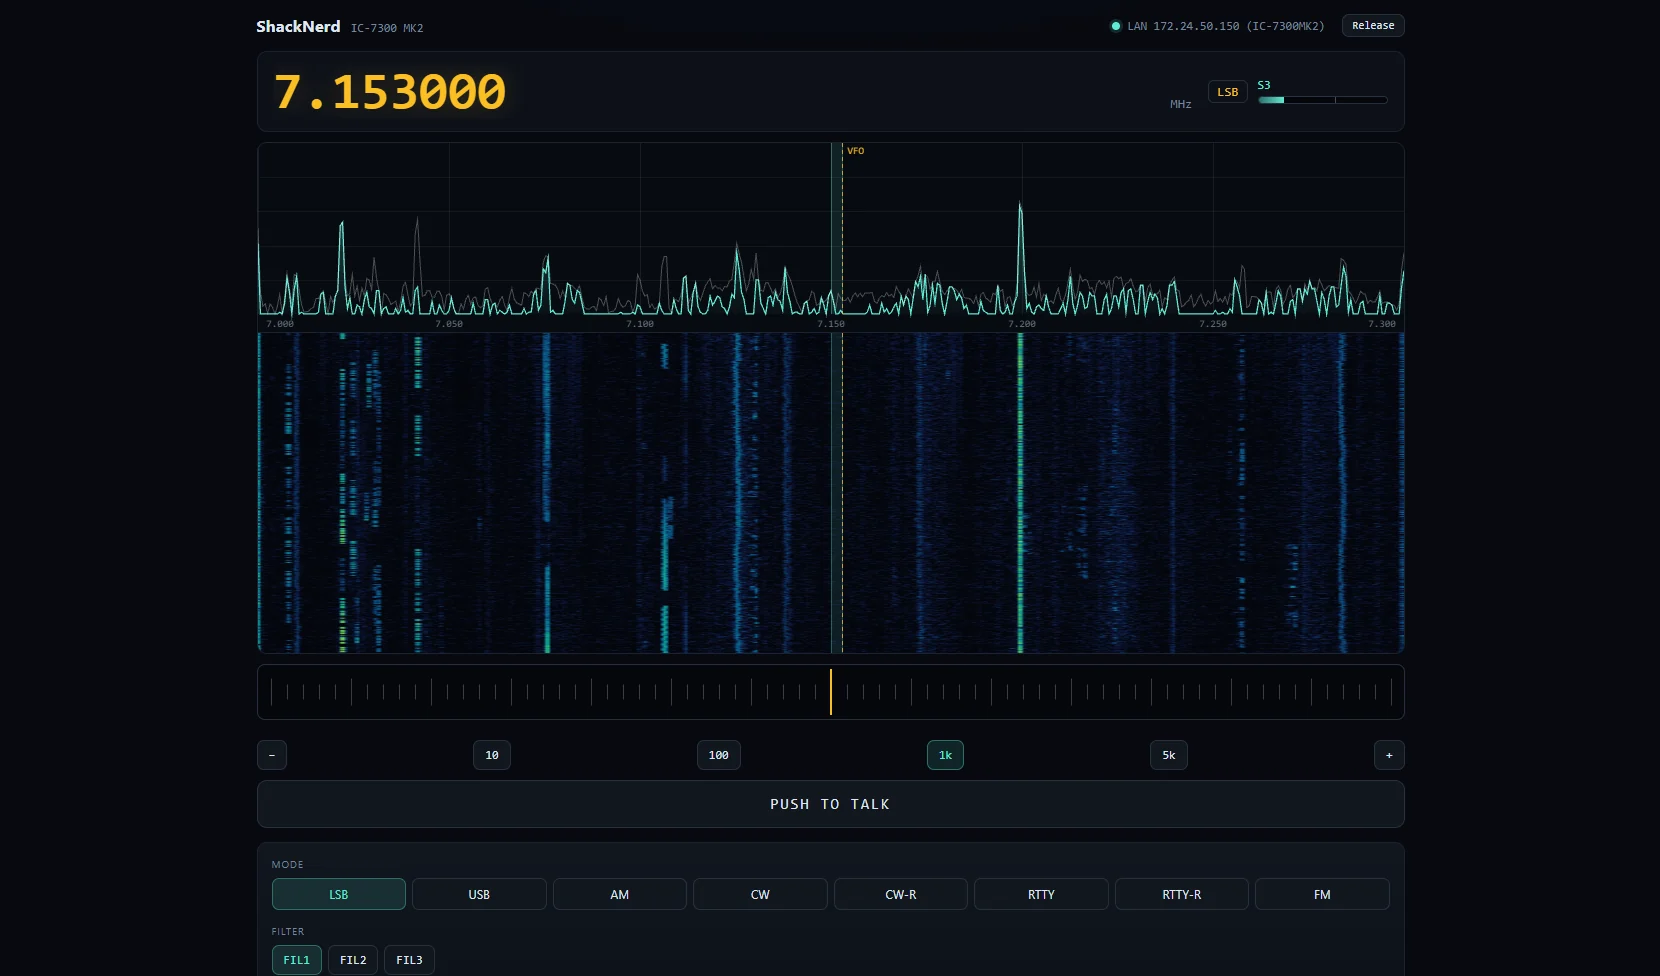Select filter FIL1
Viewport: 1660px width, 976px height.
tap(297, 960)
